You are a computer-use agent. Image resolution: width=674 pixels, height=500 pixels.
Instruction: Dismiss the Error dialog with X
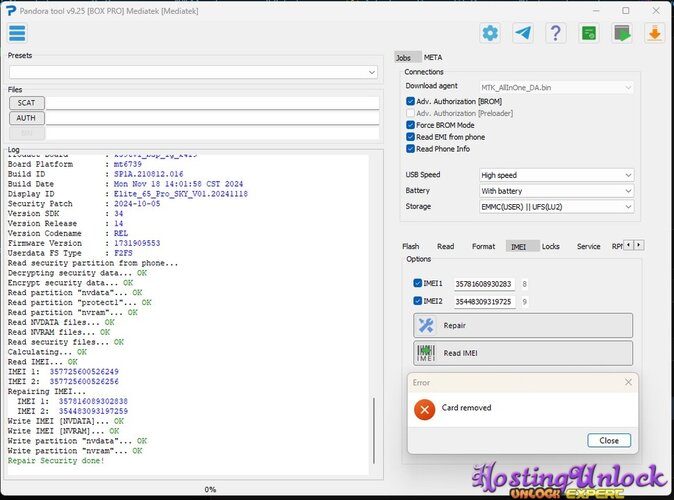tap(628, 382)
